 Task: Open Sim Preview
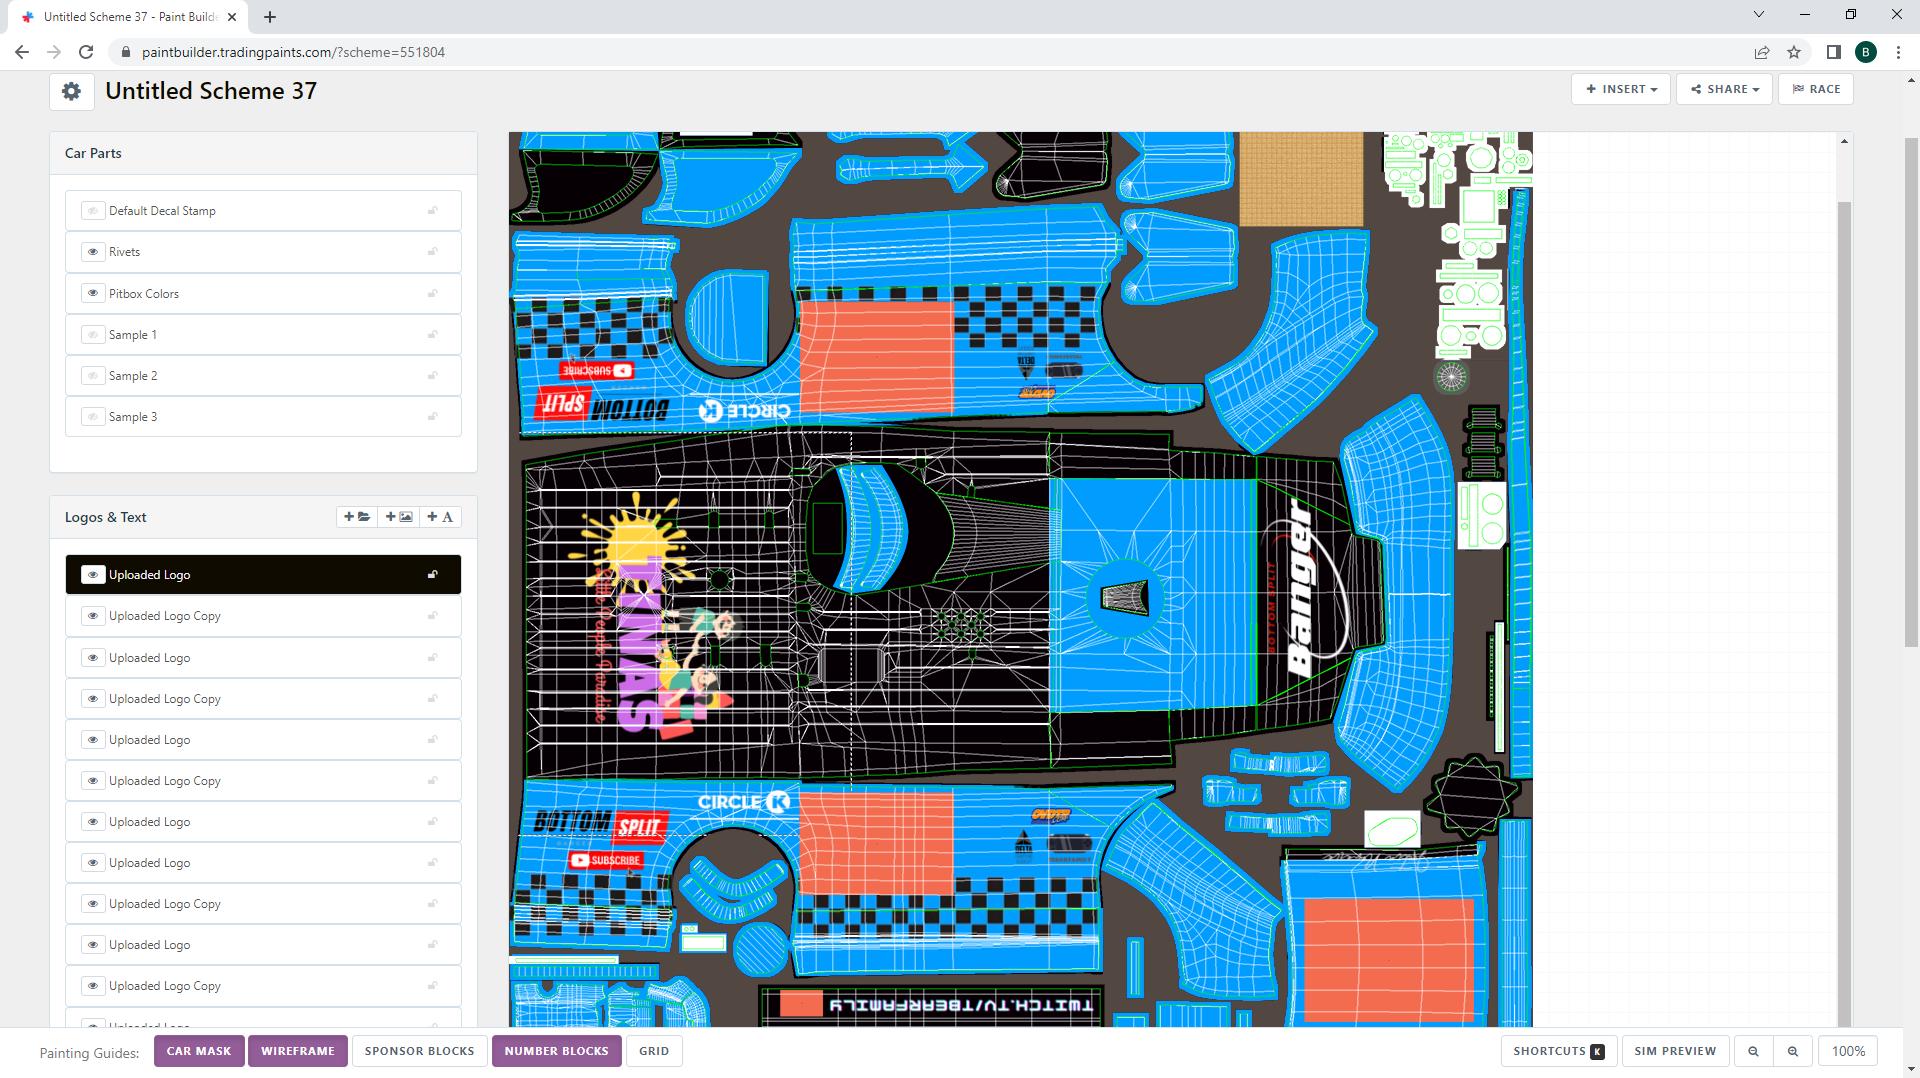click(1675, 1051)
